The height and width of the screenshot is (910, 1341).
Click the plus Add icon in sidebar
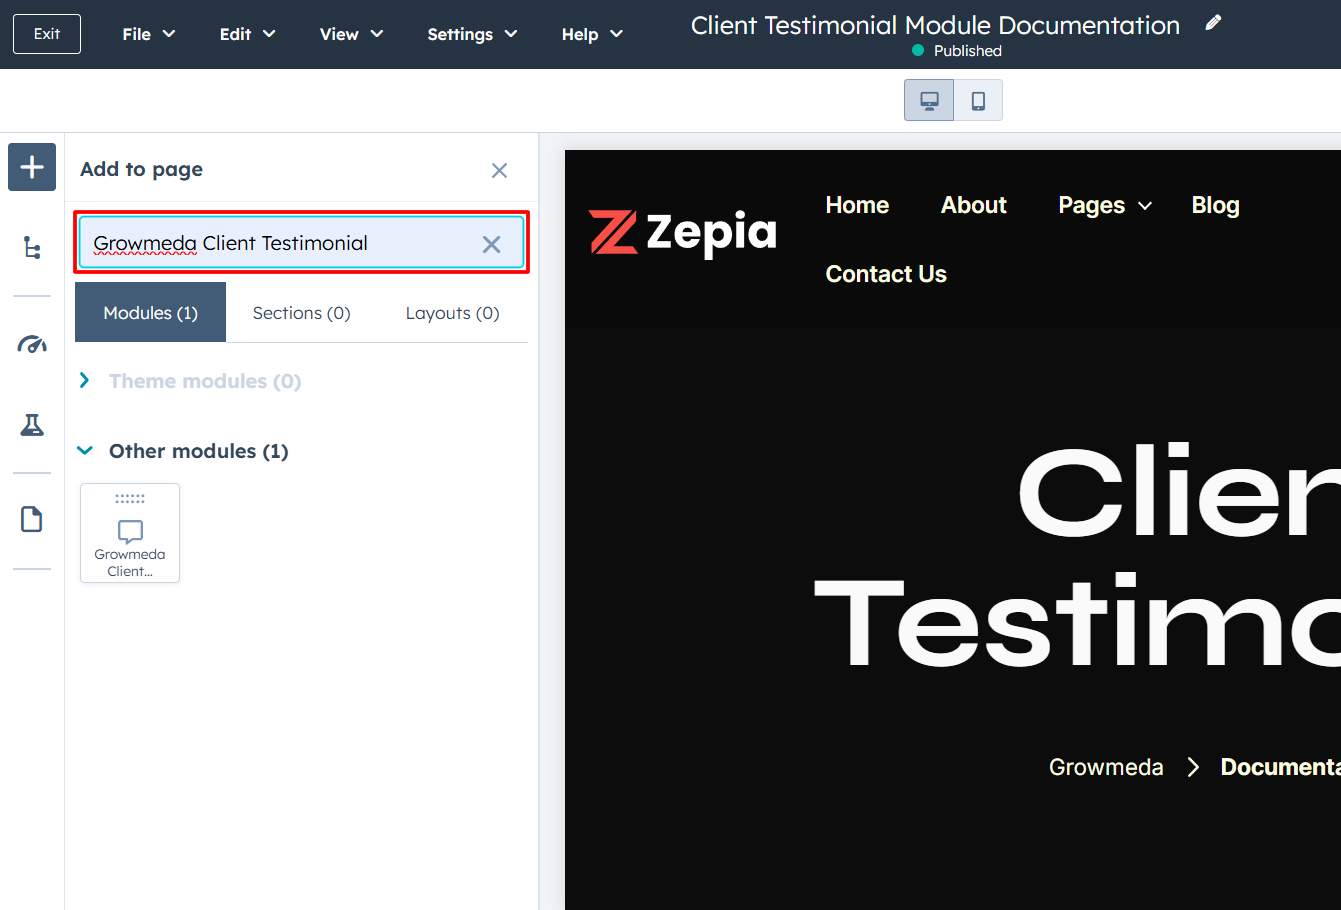(x=32, y=167)
